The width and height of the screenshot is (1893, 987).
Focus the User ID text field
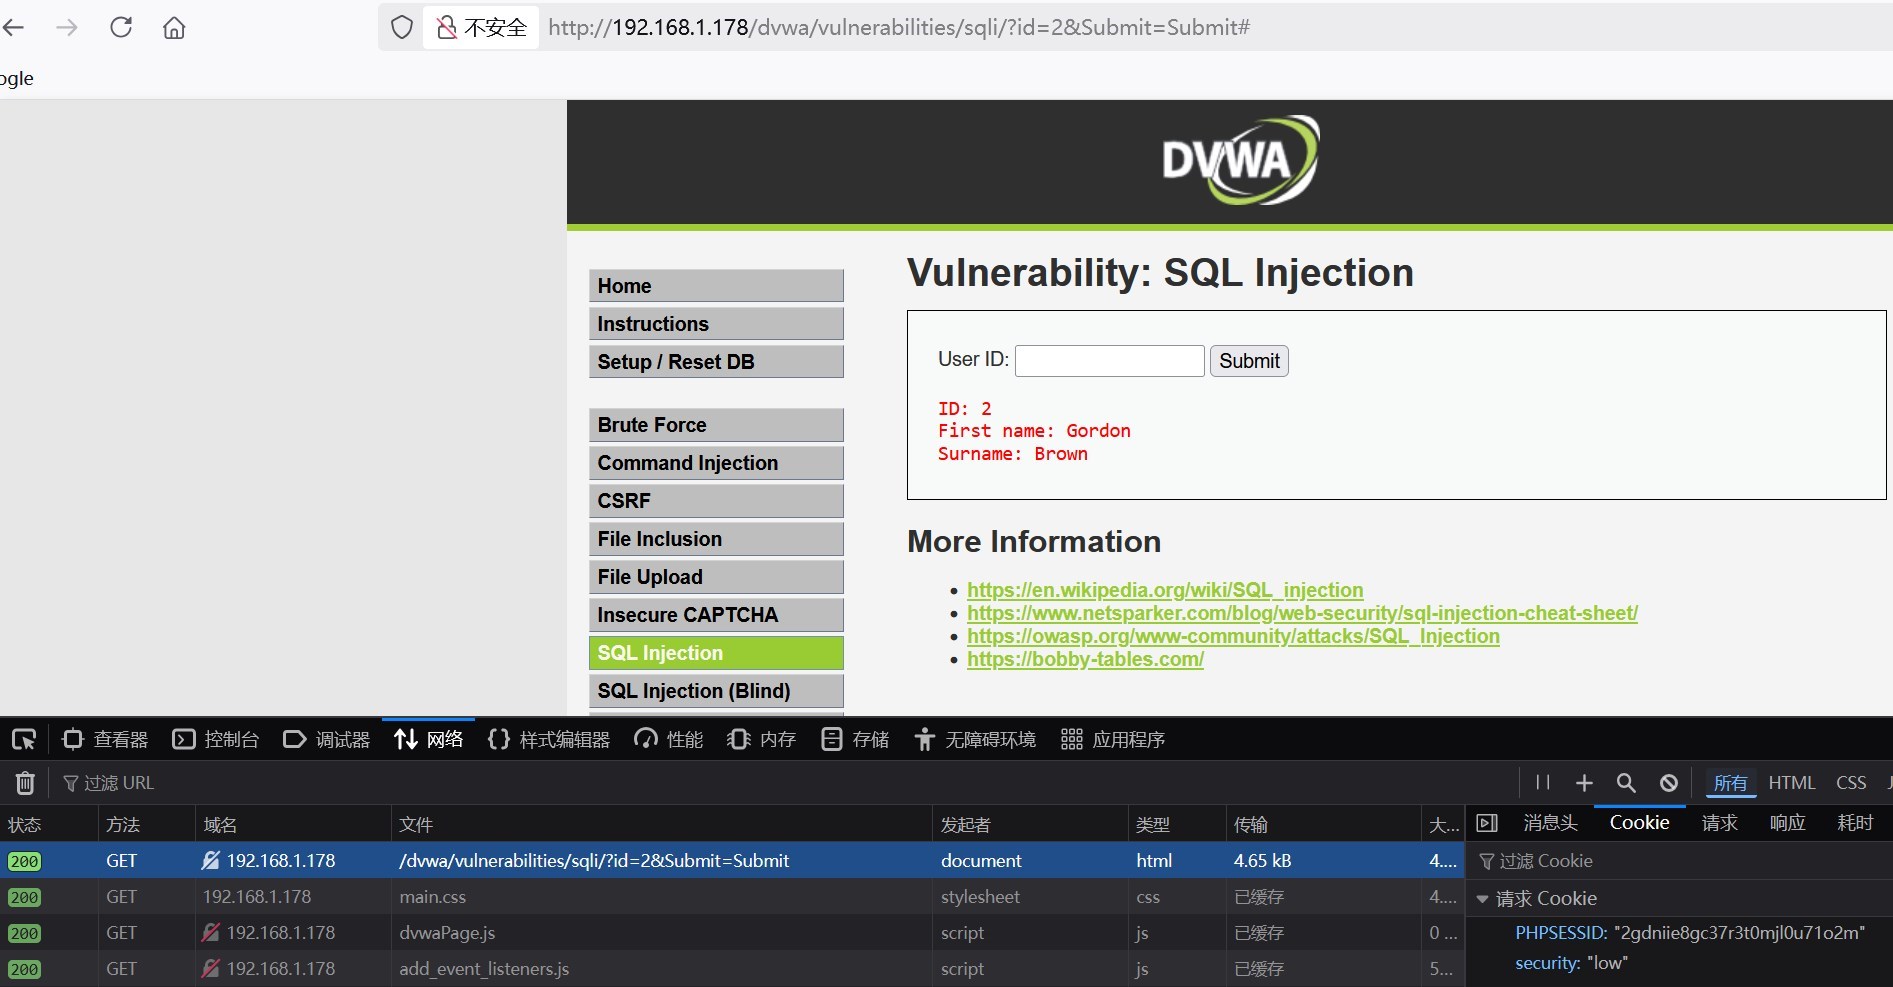click(1109, 361)
